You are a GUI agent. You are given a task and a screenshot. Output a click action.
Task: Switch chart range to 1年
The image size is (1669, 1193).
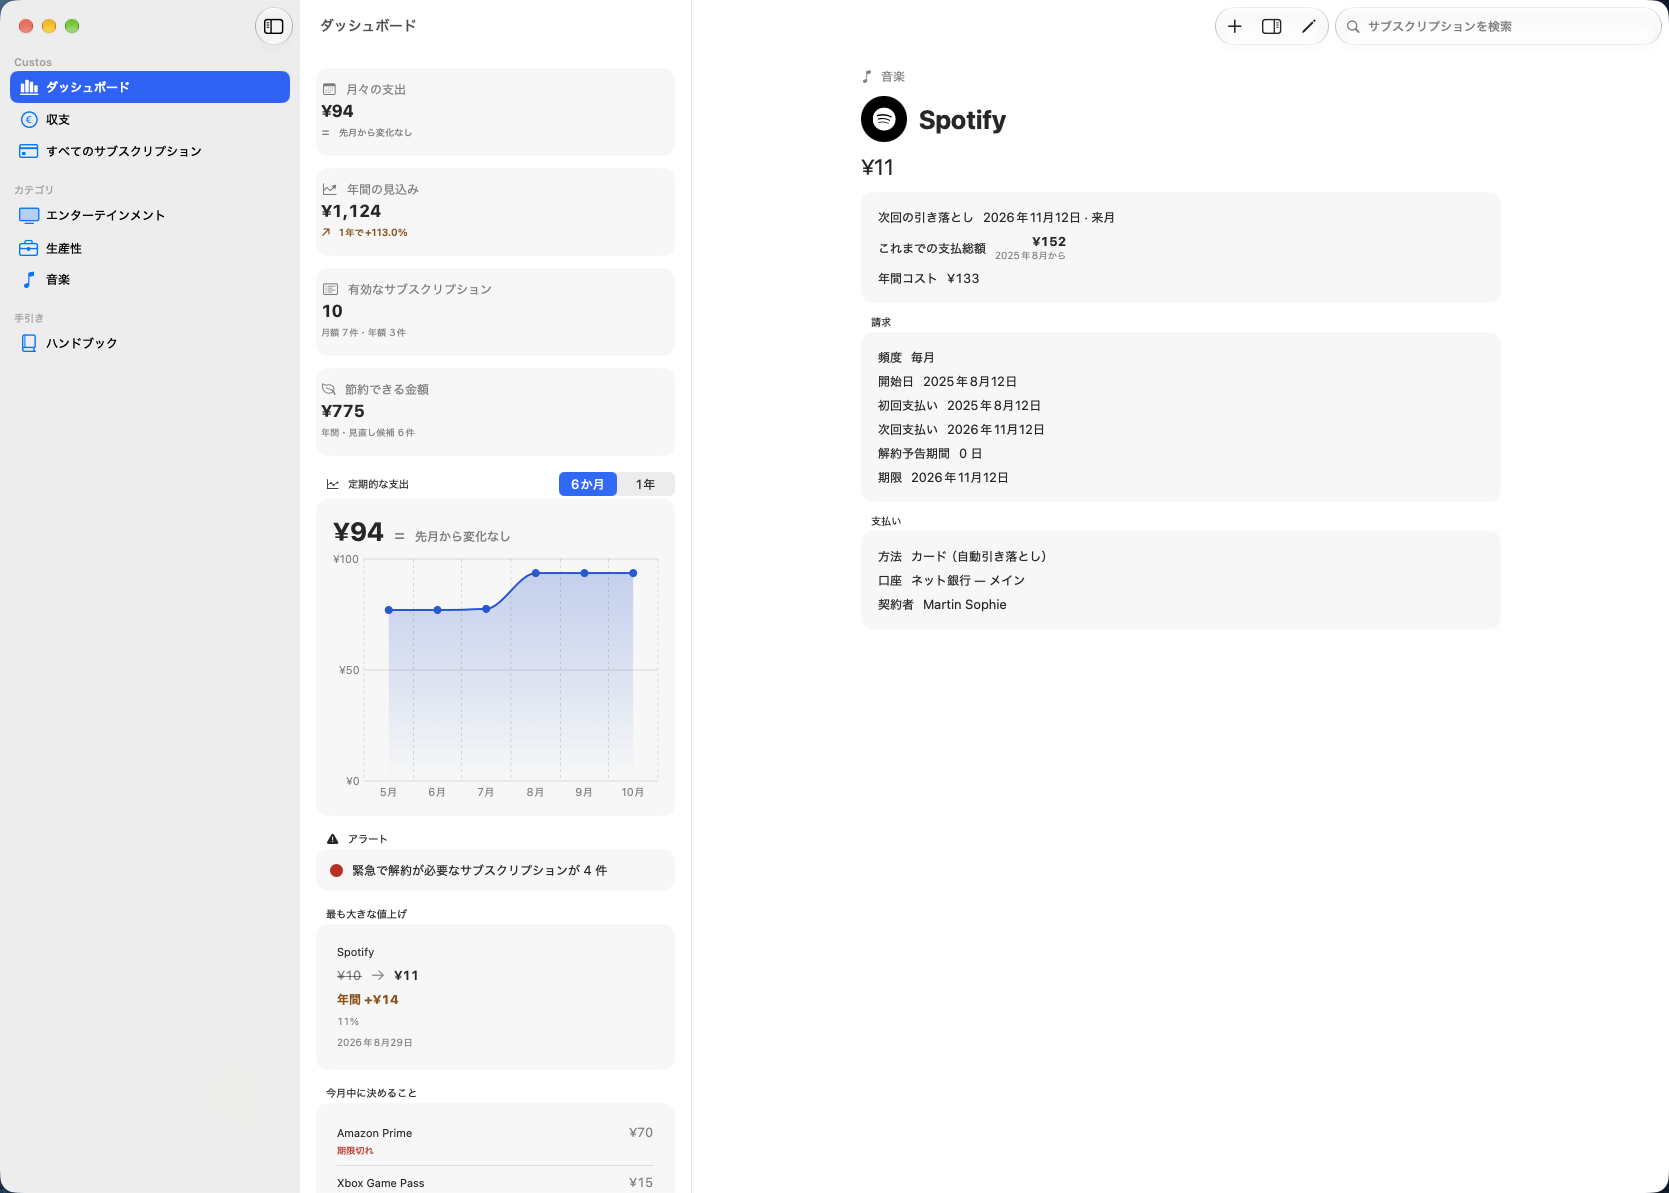[x=646, y=484]
